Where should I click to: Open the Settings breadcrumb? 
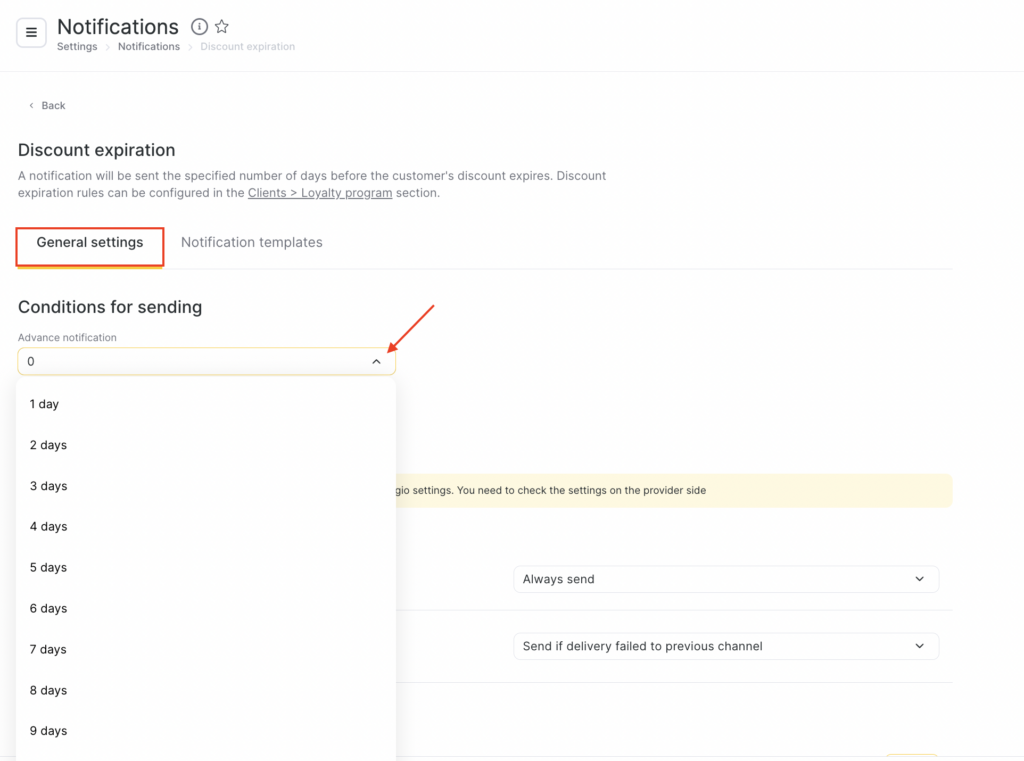(x=77, y=47)
